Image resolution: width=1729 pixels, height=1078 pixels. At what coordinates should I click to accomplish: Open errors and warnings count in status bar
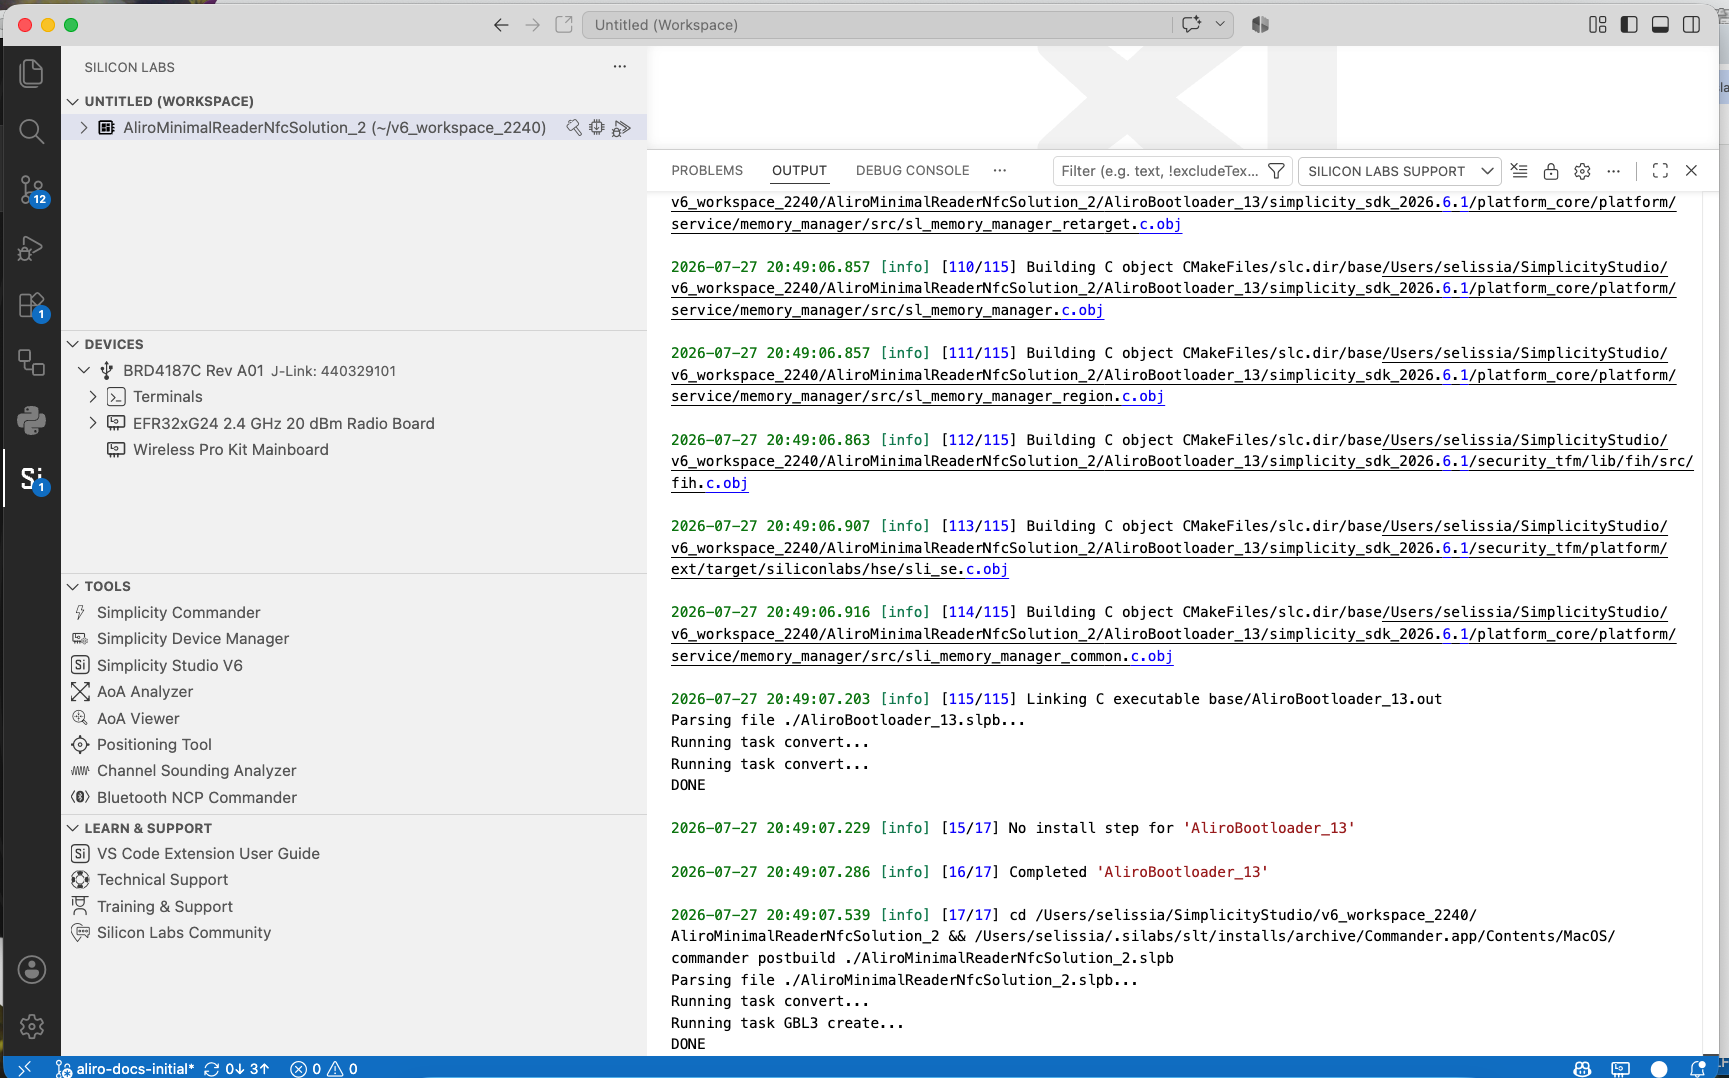coord(324,1068)
